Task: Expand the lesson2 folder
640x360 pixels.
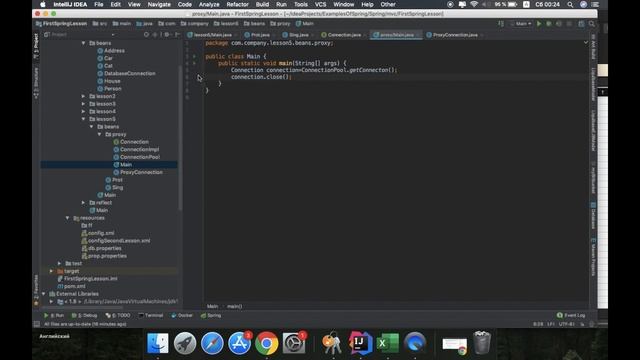Action: tap(84, 96)
